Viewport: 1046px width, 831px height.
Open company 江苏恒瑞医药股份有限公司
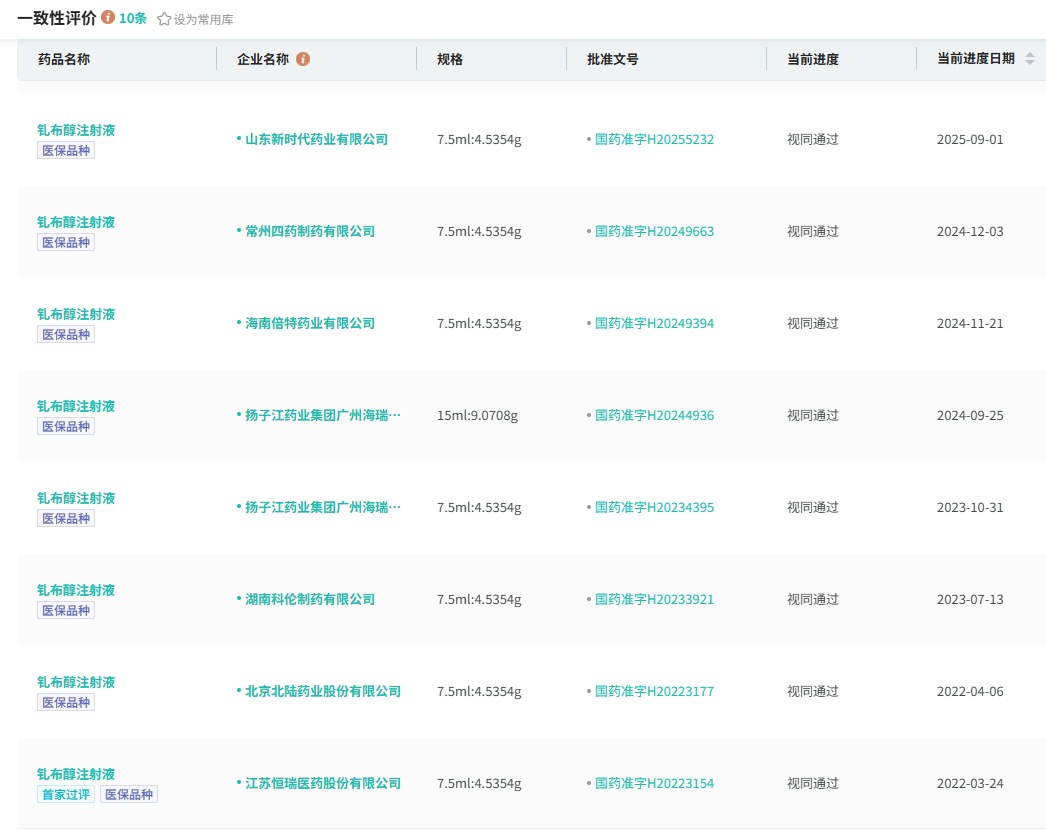click(x=323, y=783)
